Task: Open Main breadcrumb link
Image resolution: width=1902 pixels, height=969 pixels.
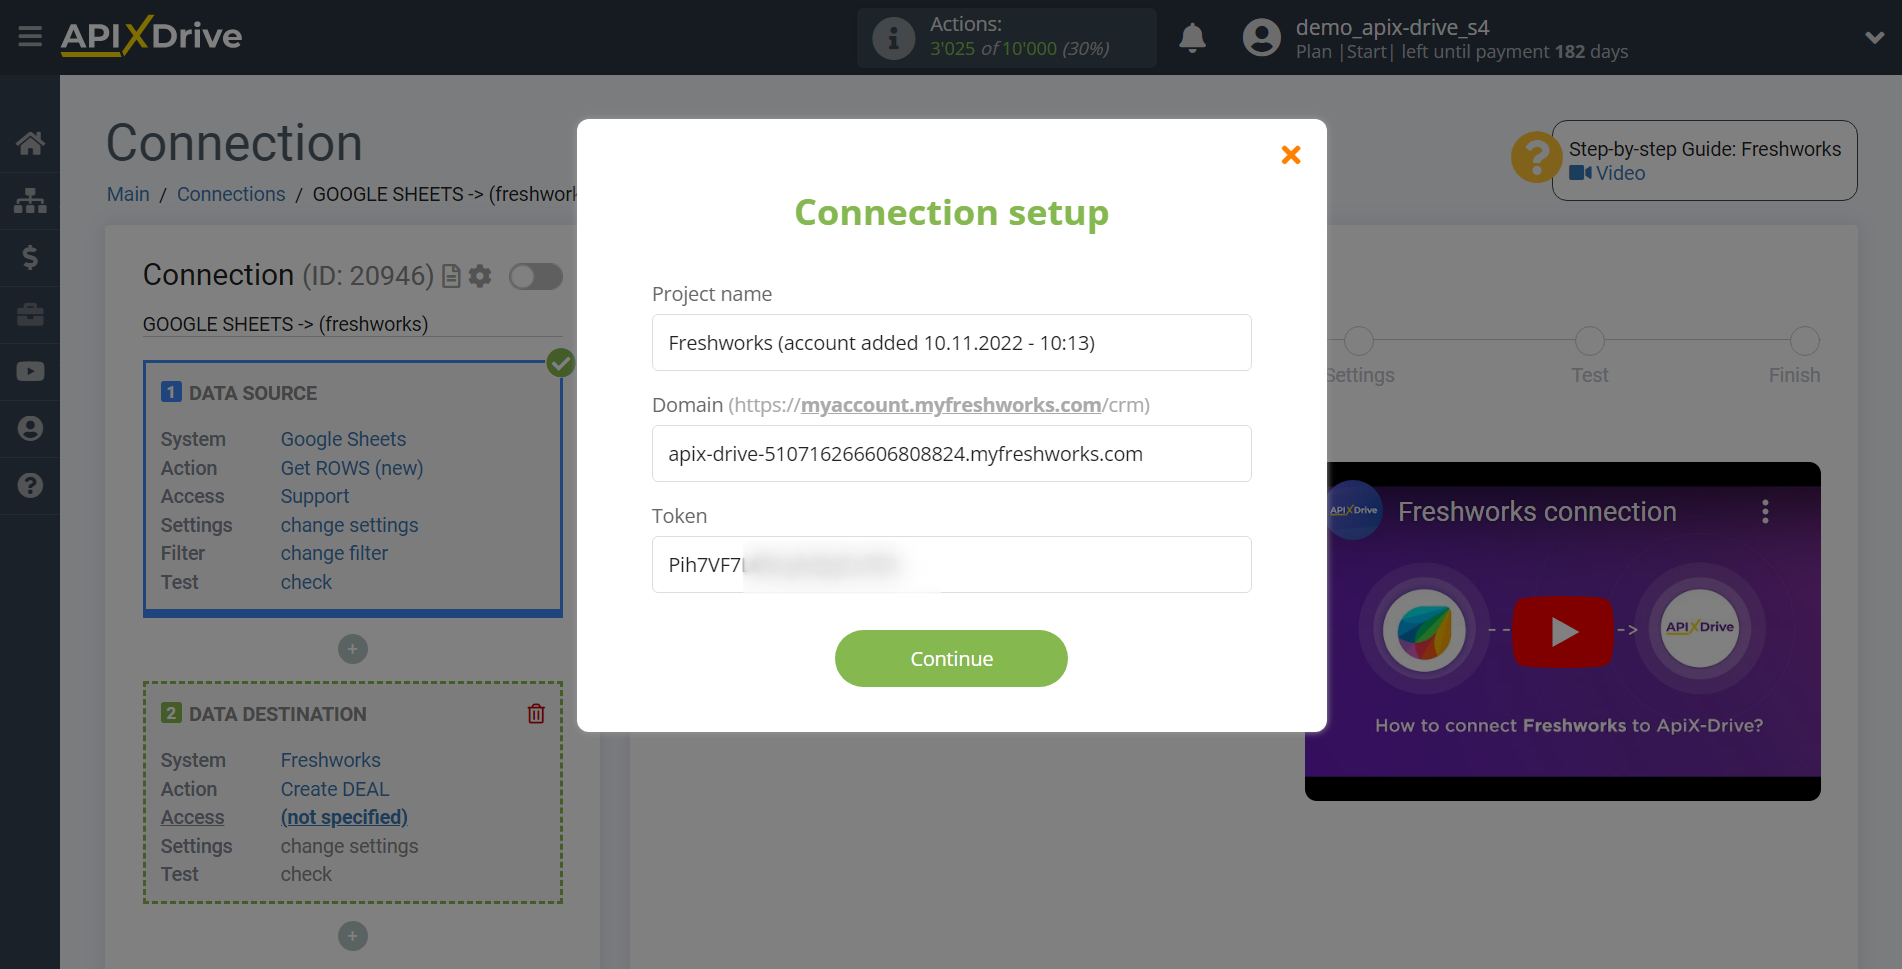Action: tap(128, 194)
